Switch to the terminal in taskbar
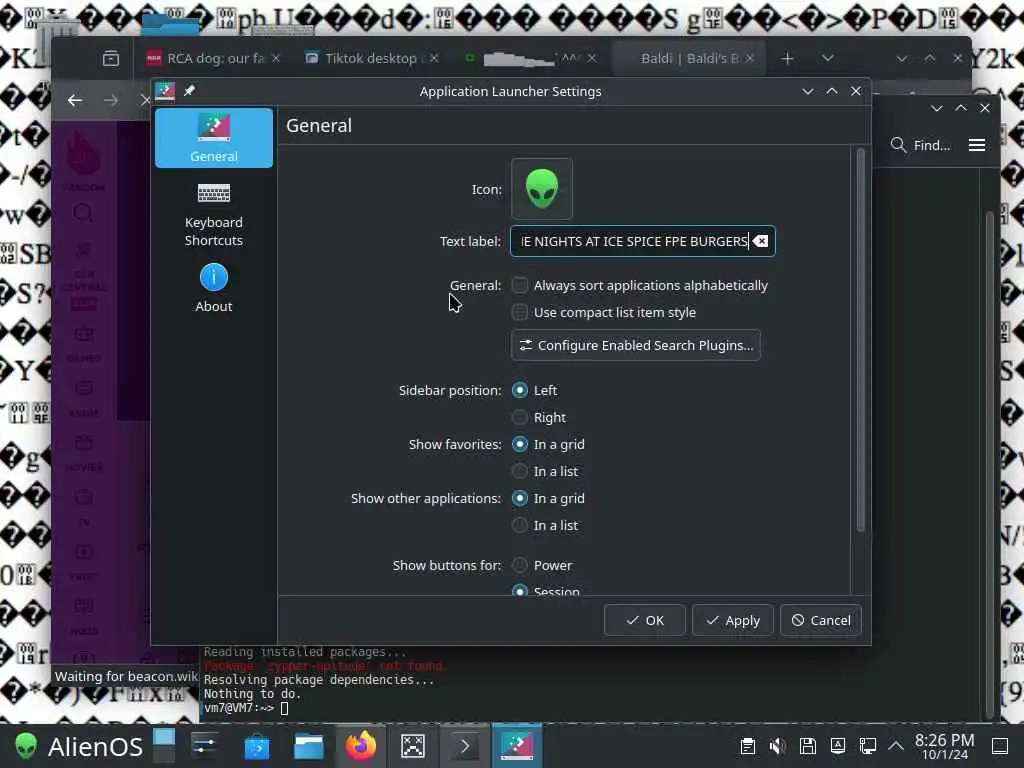1024x768 pixels. tap(465, 746)
